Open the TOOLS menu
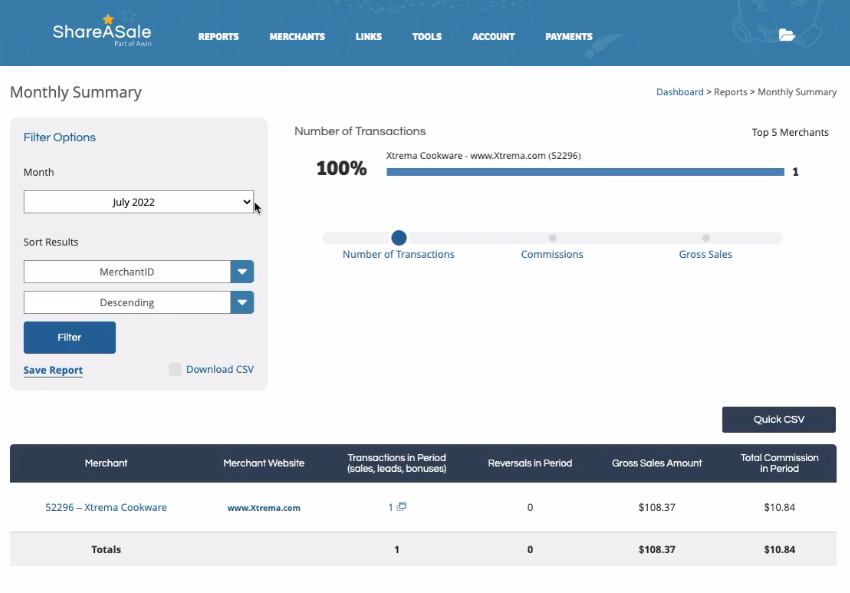The height and width of the screenshot is (593, 850). 427,36
